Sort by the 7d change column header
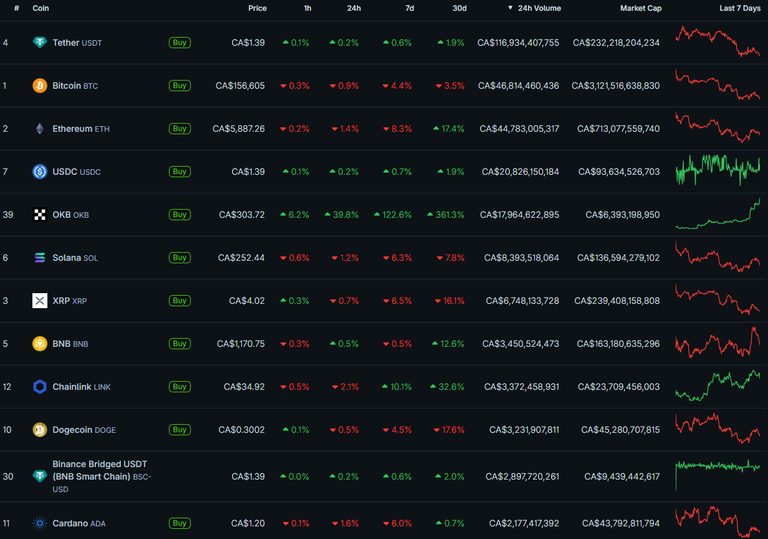This screenshot has width=768, height=539. [x=409, y=8]
